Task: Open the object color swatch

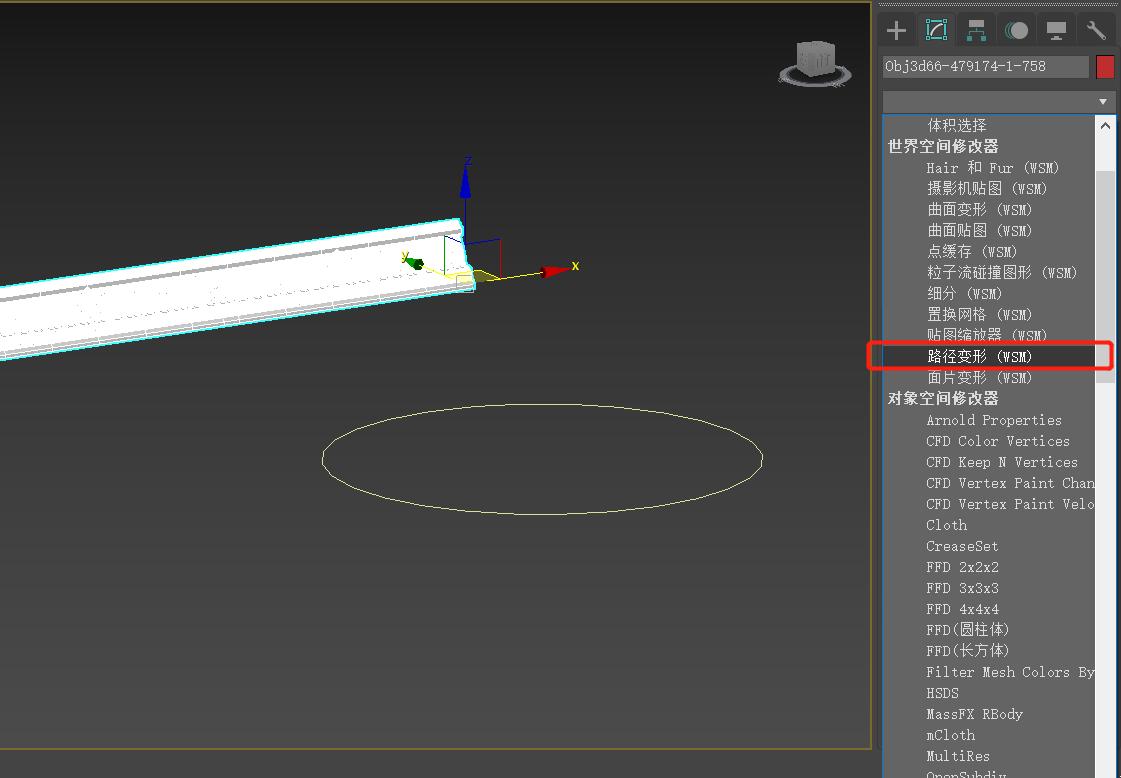Action: tap(1105, 66)
